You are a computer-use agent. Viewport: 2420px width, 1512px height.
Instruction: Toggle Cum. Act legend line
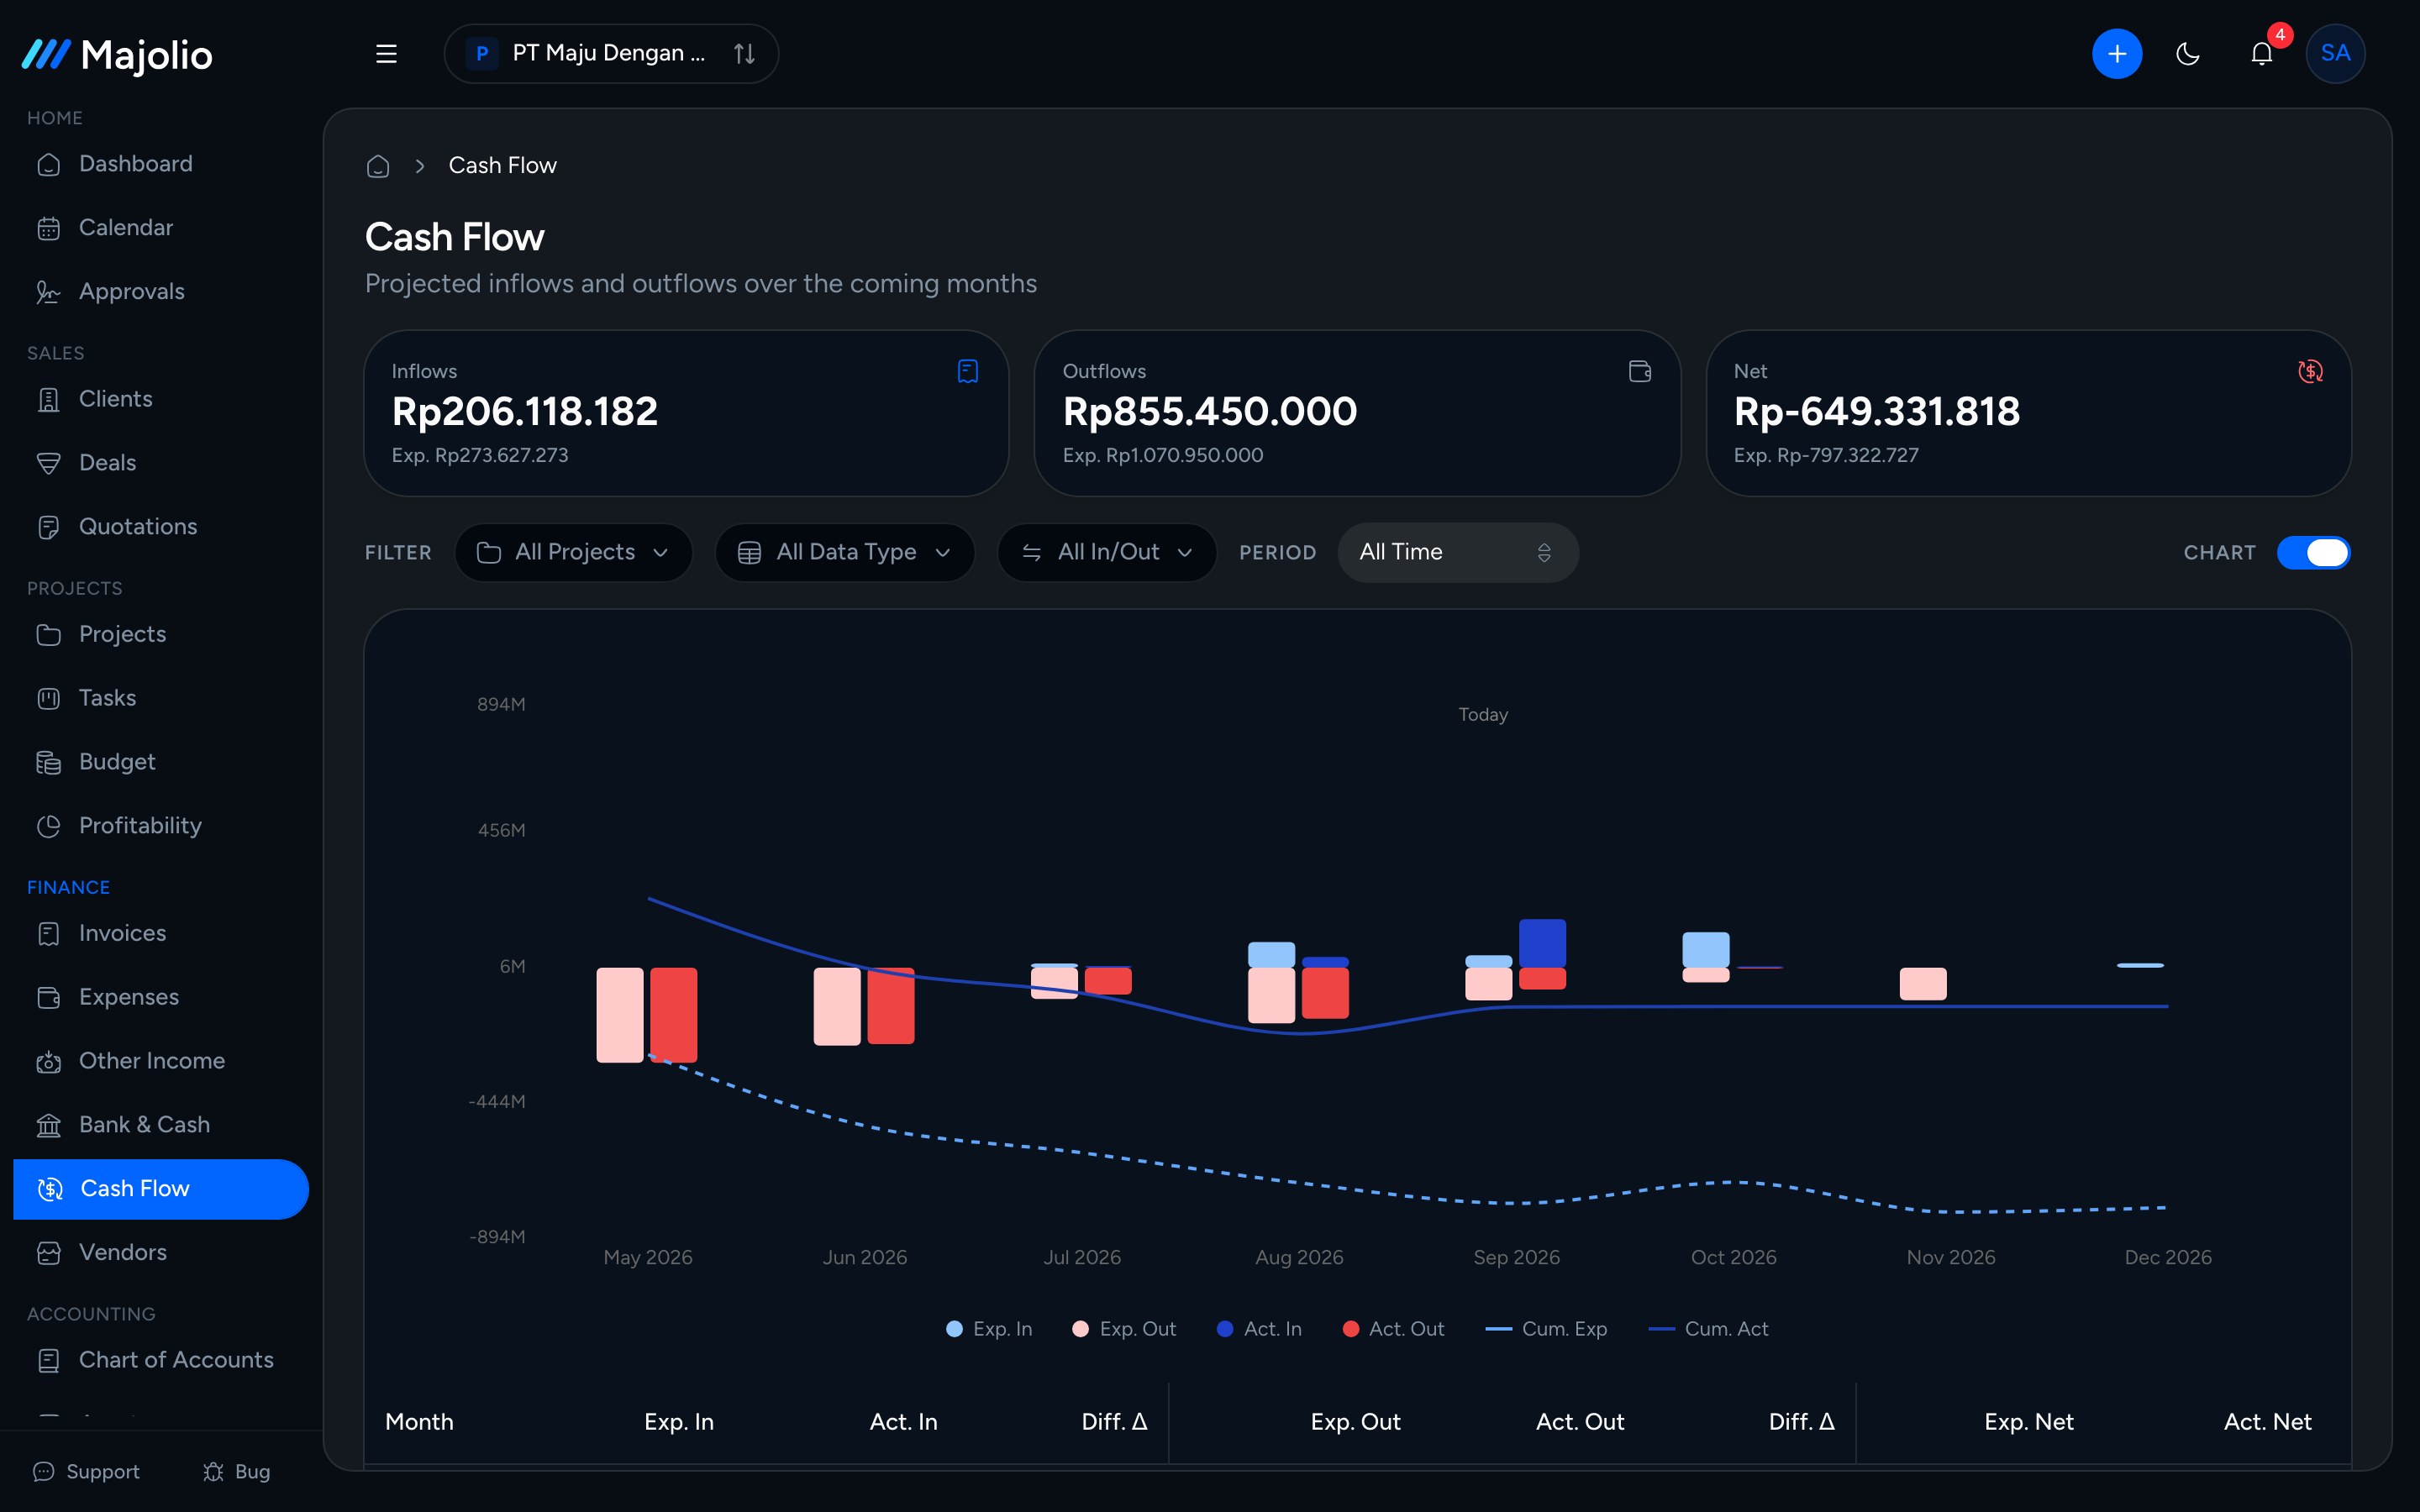click(1708, 1329)
